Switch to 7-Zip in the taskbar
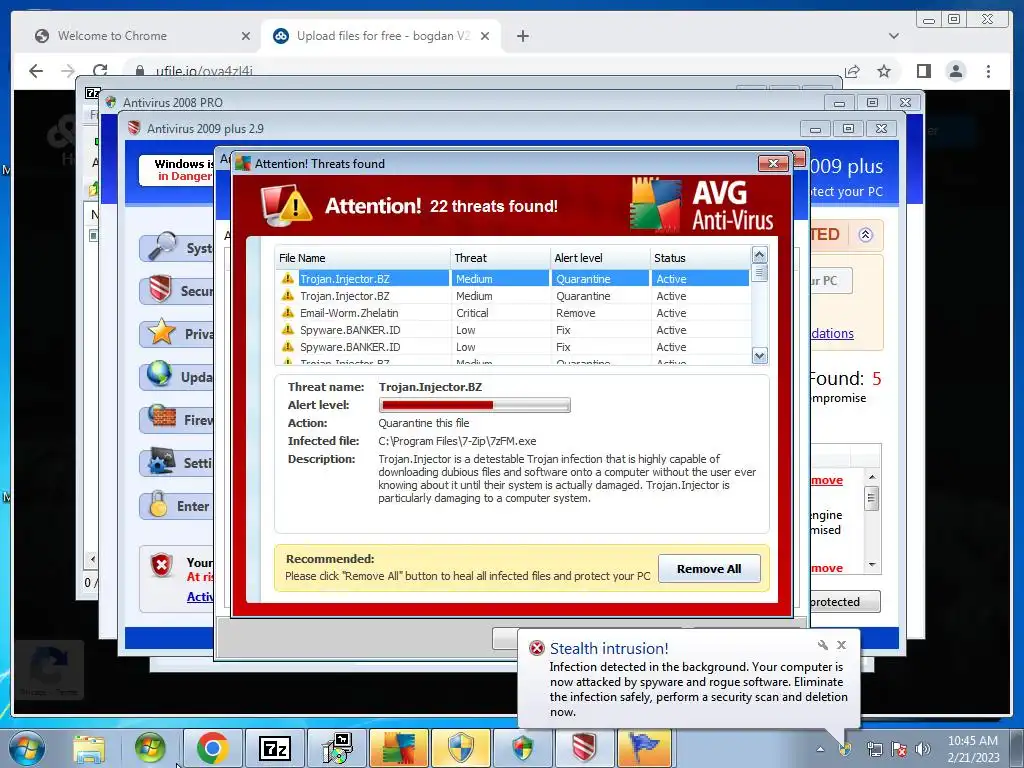 click(274, 748)
